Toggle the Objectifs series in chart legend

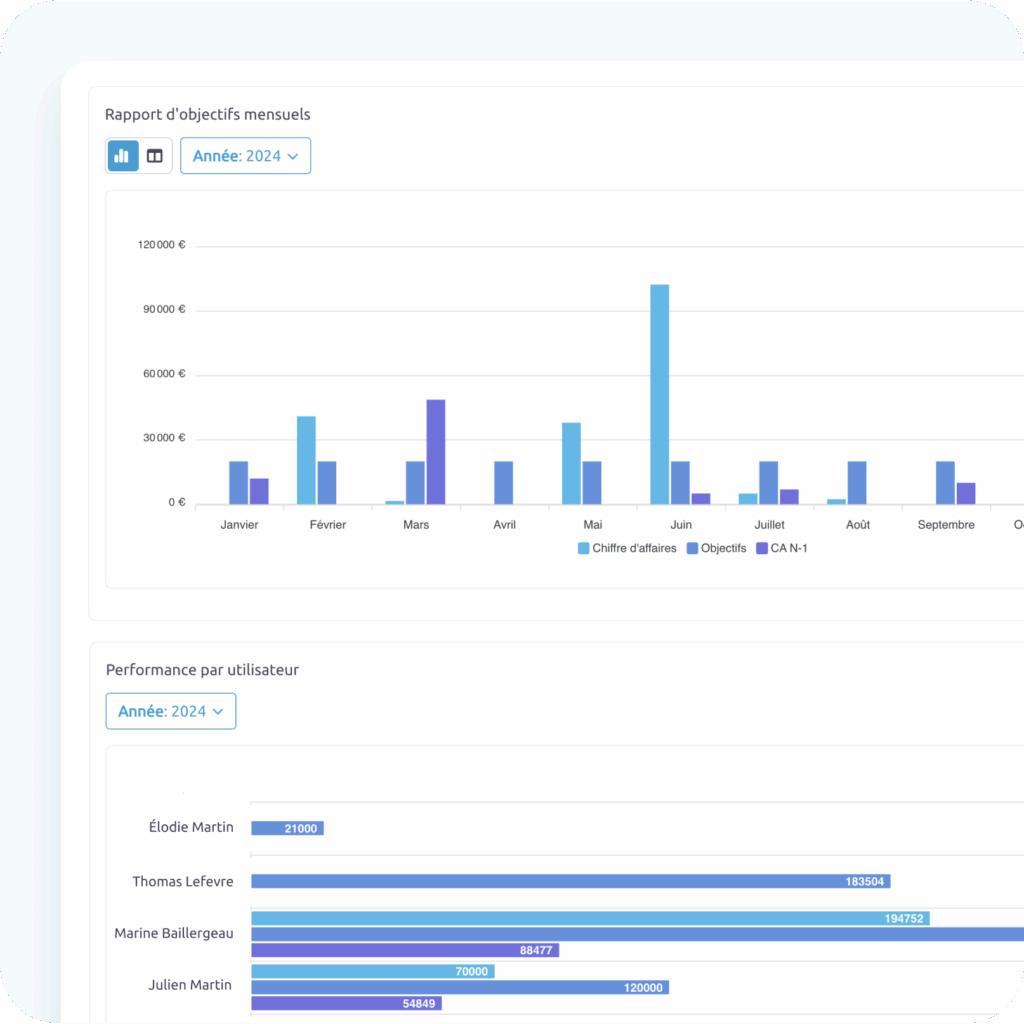click(716, 548)
